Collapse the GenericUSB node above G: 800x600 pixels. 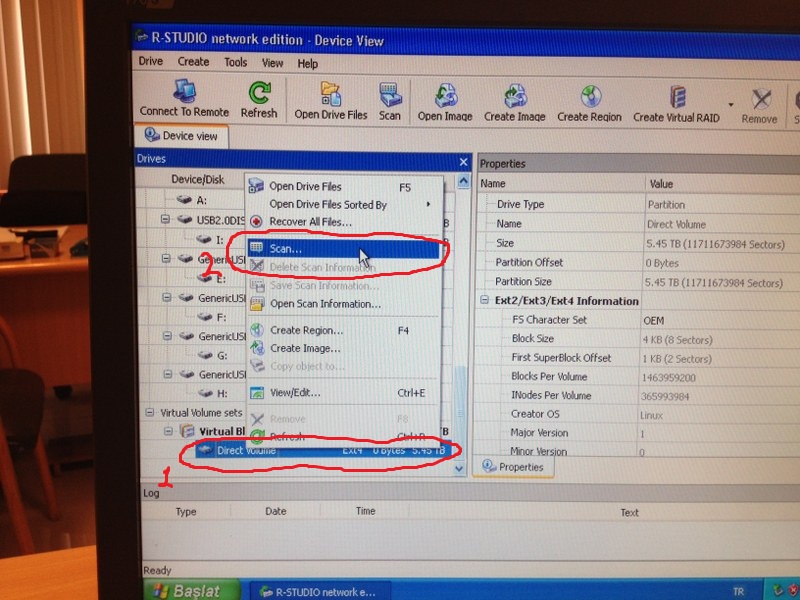pos(167,336)
